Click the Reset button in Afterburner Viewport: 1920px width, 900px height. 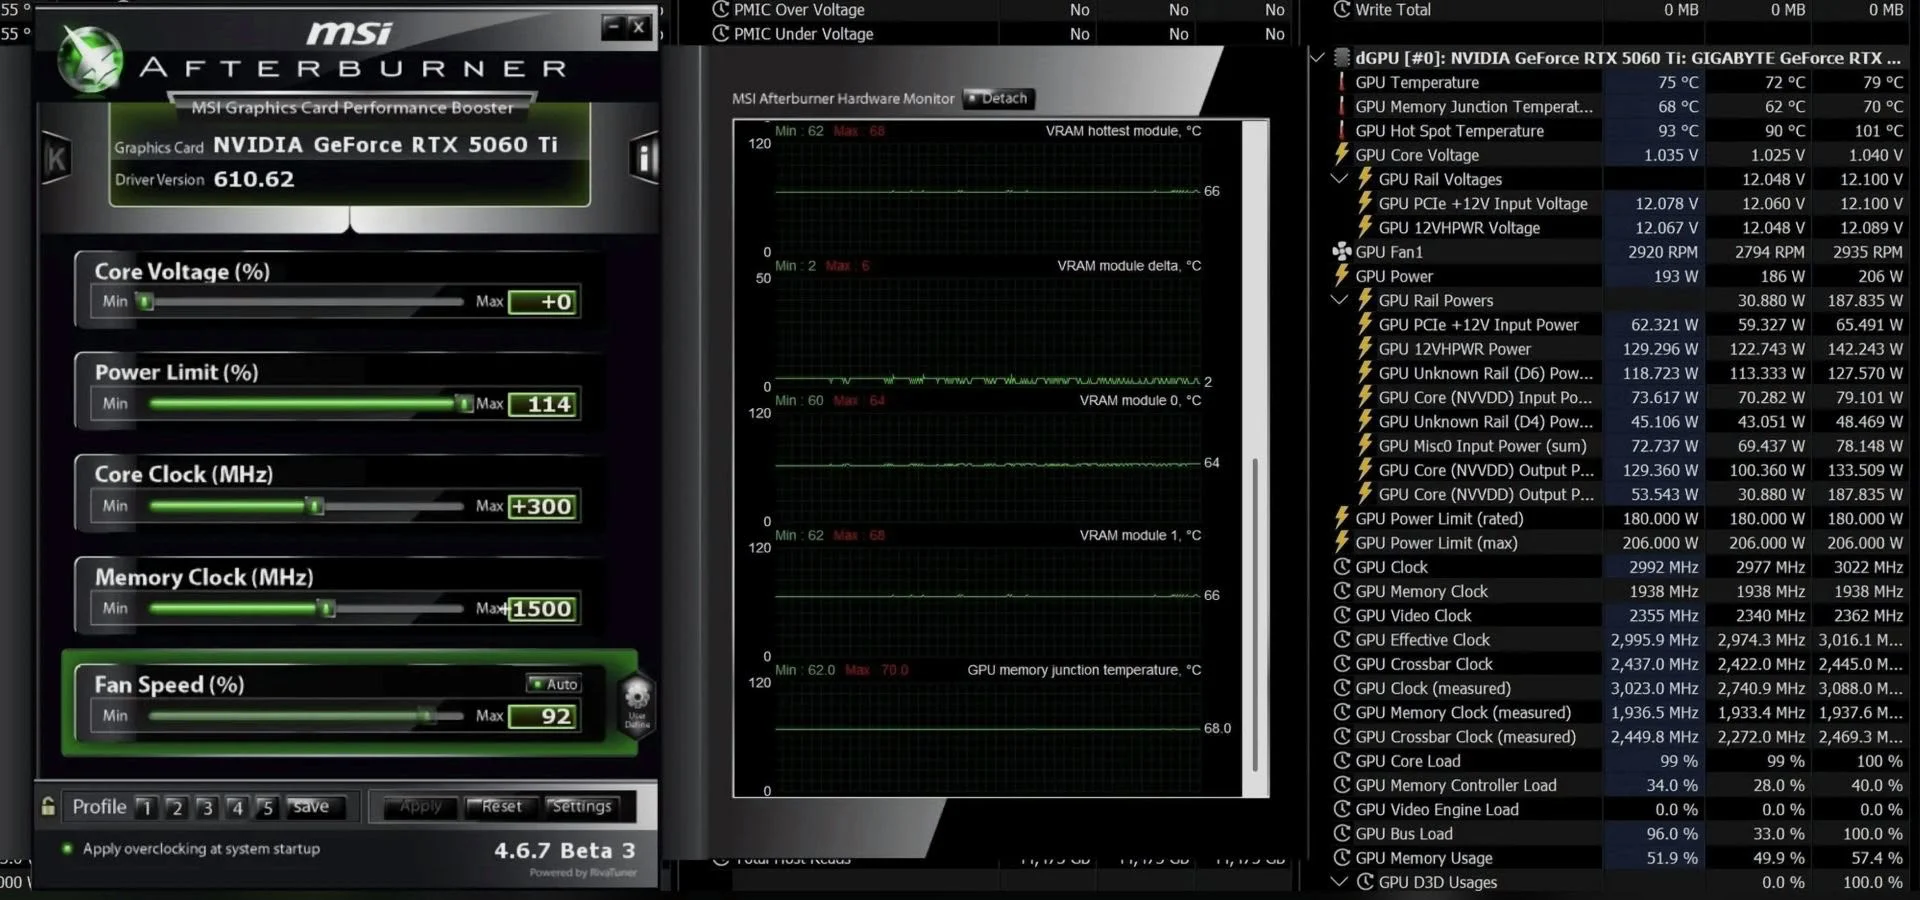click(502, 807)
